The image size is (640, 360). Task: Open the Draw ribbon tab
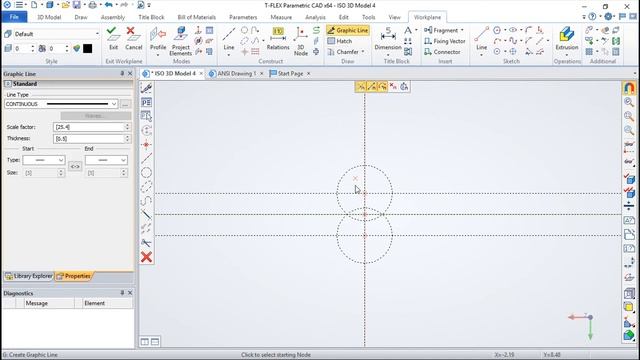tap(81, 17)
